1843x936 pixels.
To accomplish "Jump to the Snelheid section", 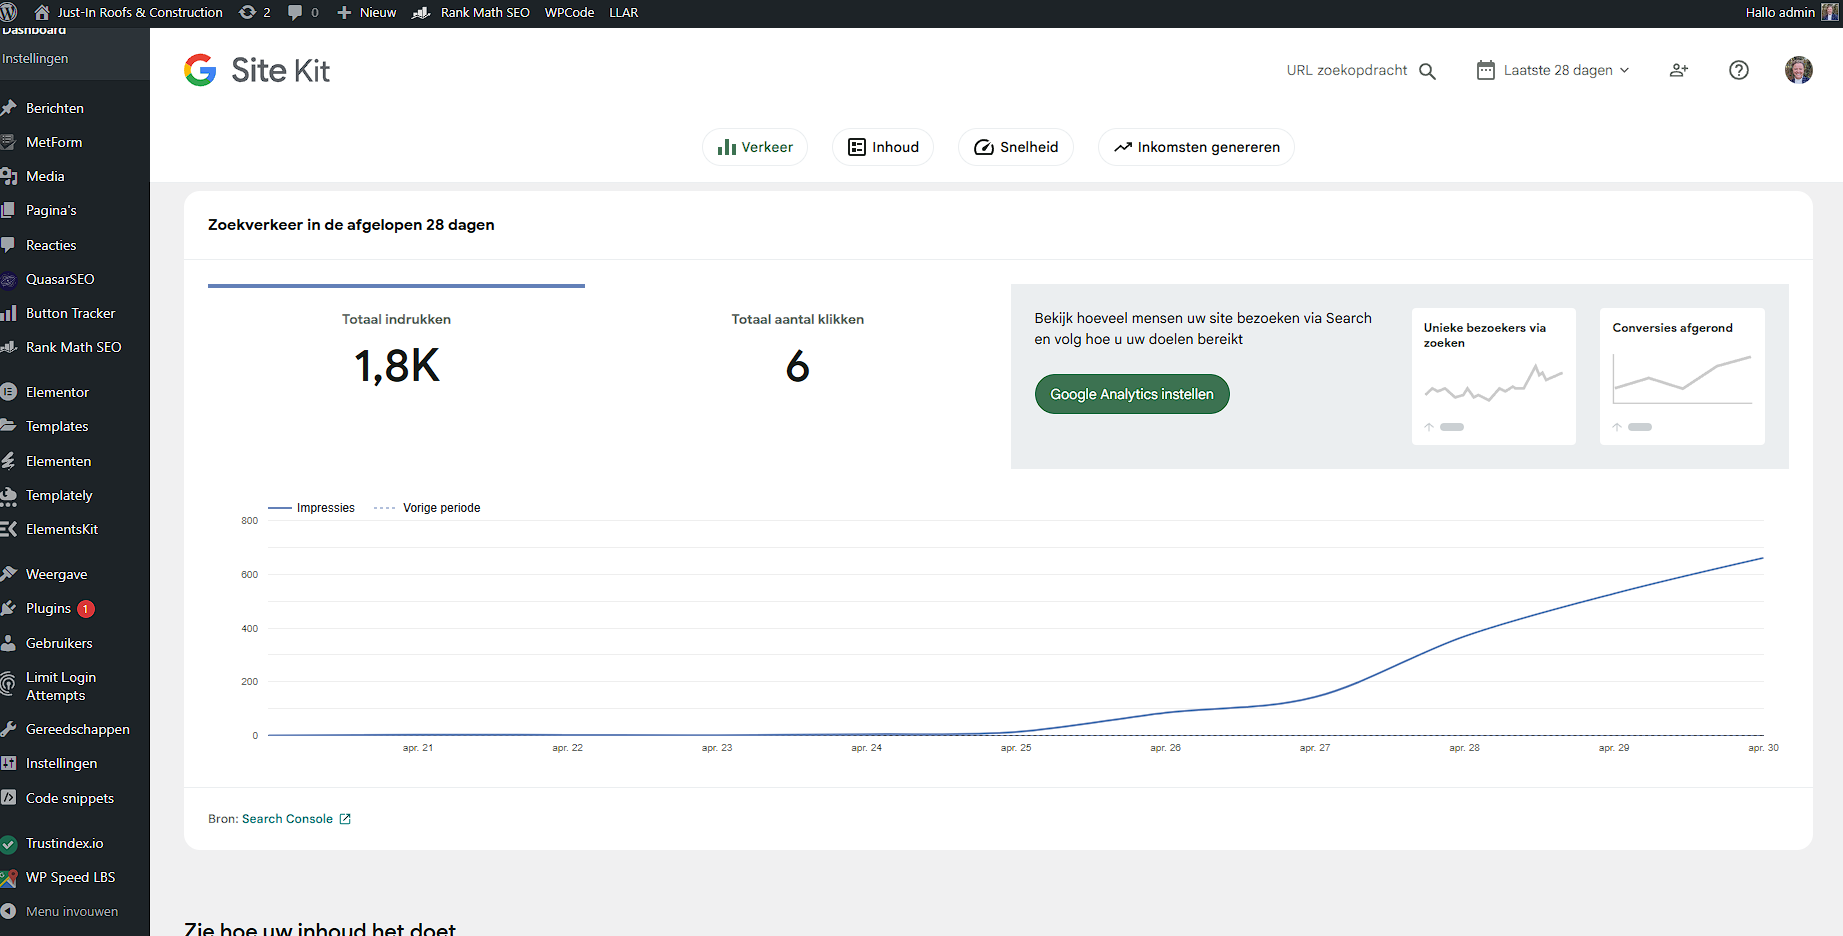I will [x=1016, y=147].
